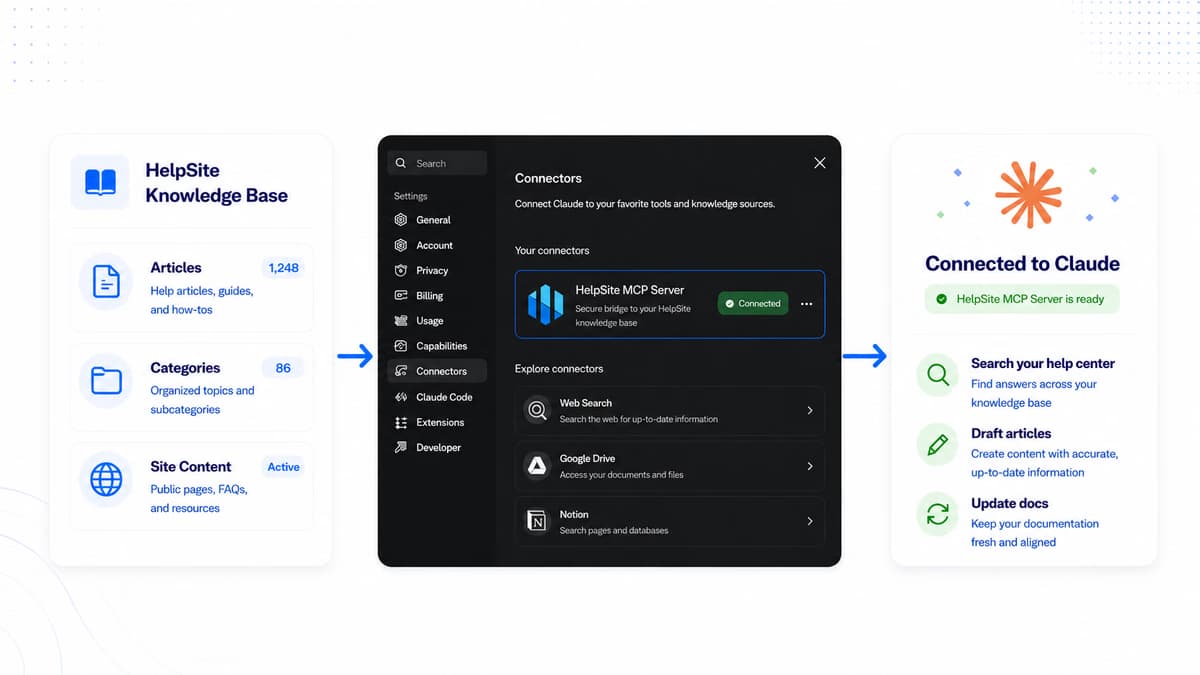Screen dimensions: 1200x675
Task: Click the Account sidebar icon
Action: coord(401,245)
